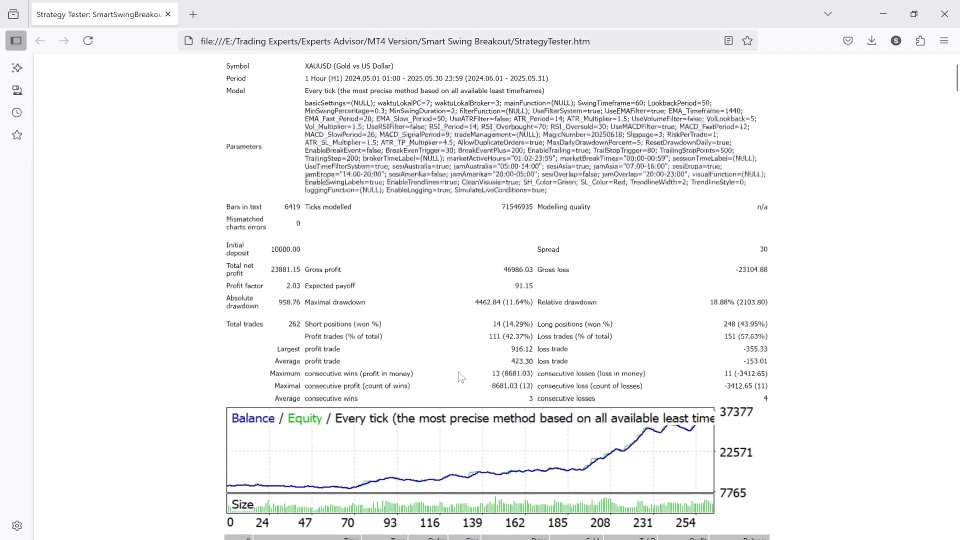List all tabs dropdown arrow
The width and height of the screenshot is (960, 540).
[x=828, y=14]
